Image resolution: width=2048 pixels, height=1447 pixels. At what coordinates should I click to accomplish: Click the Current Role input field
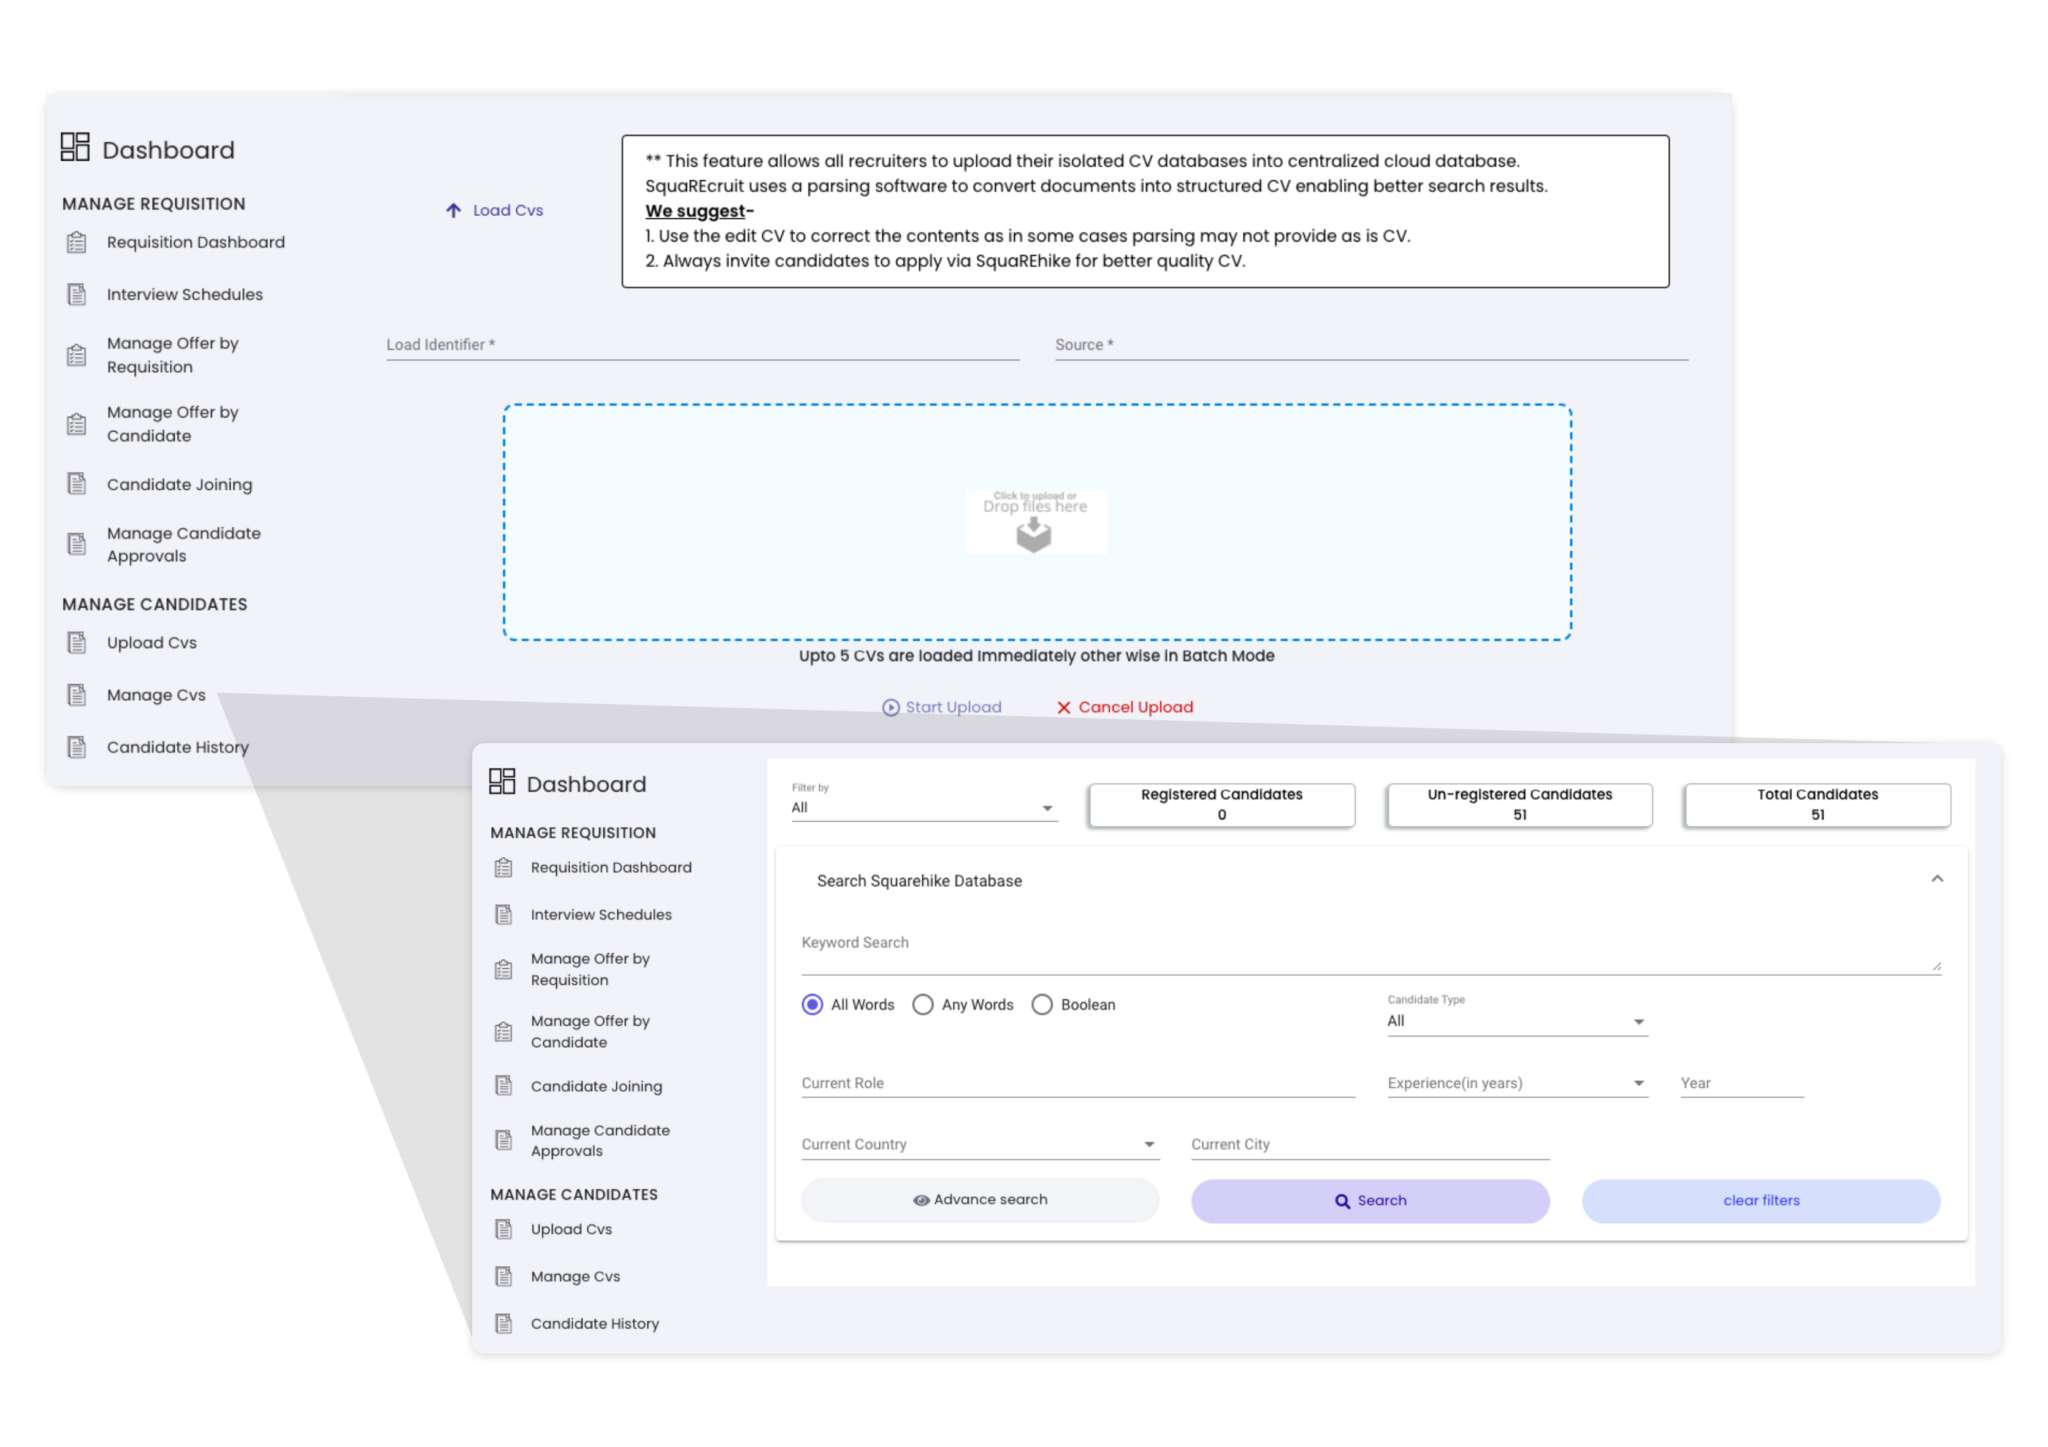click(1078, 1083)
